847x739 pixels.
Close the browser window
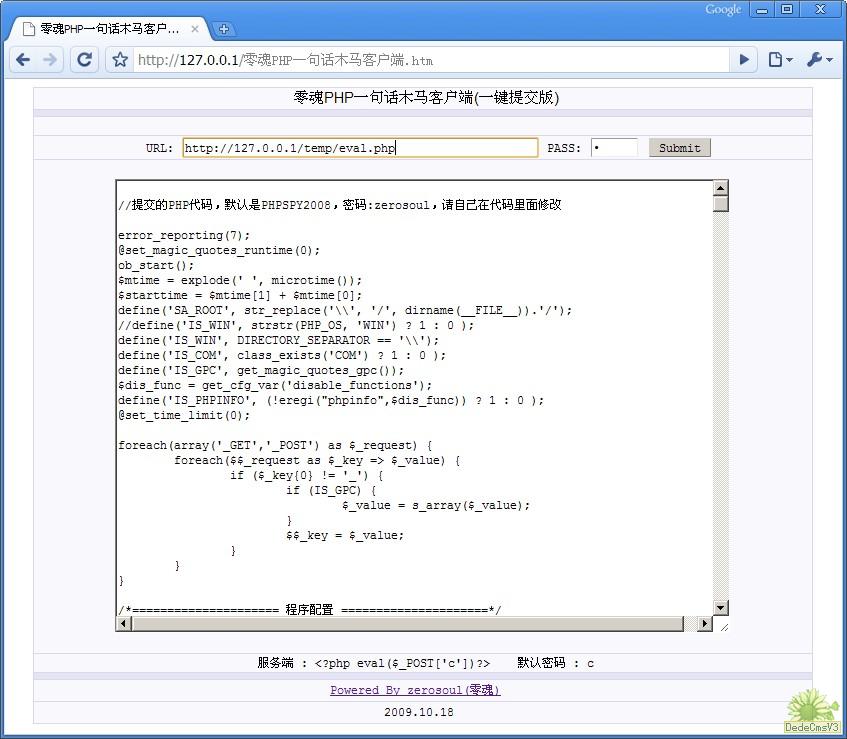[820, 10]
